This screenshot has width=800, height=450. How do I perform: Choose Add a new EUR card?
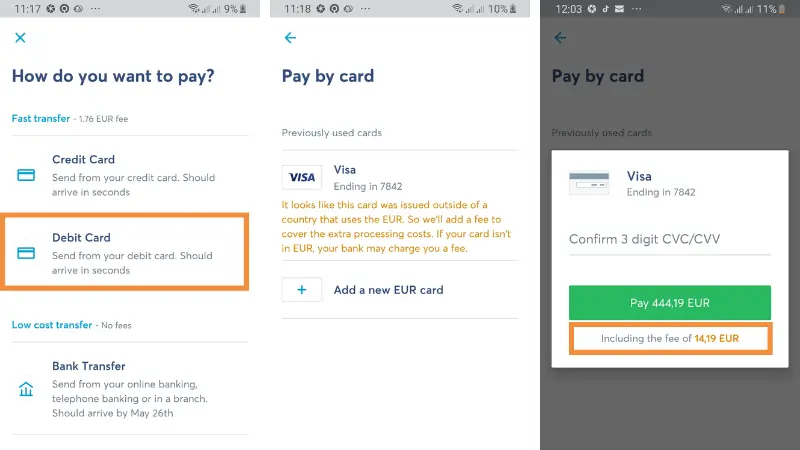[388, 290]
